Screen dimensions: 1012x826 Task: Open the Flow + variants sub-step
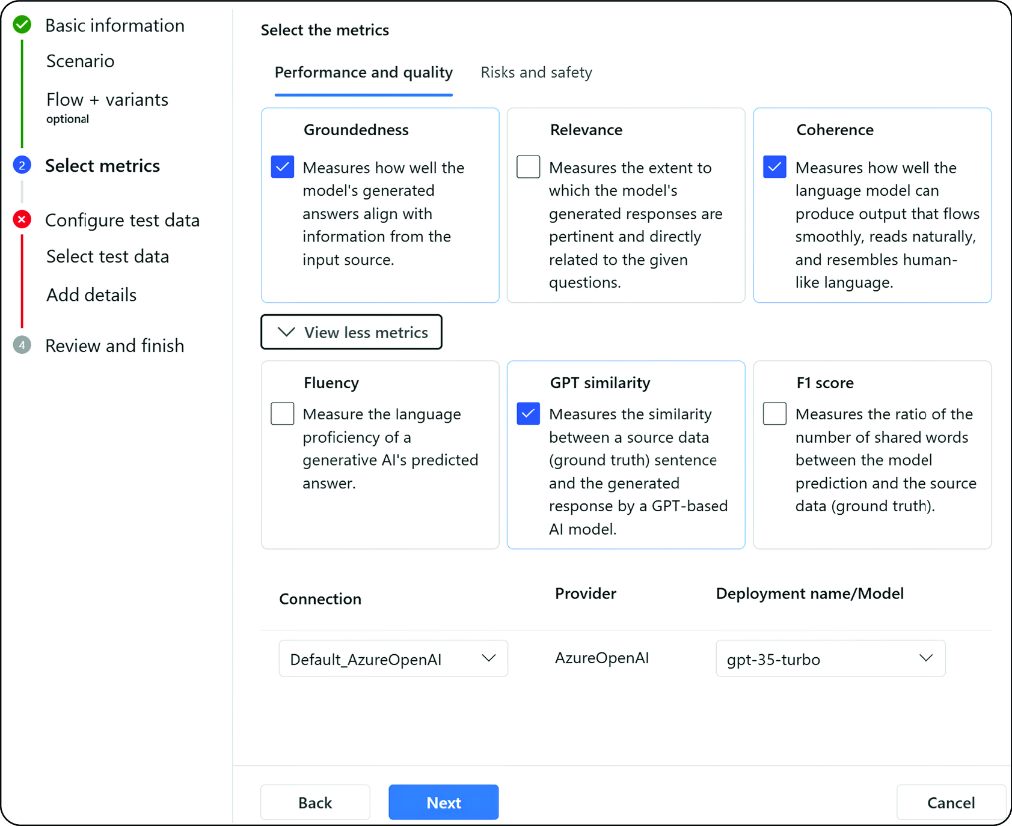(107, 99)
